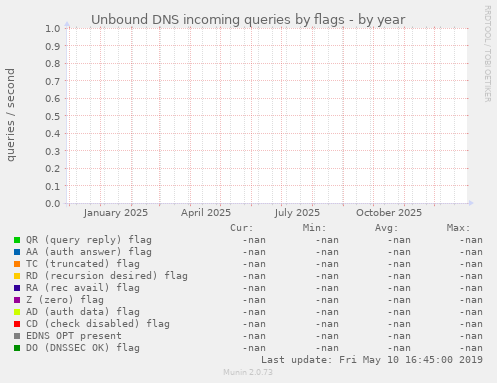Click the blue AA flag color swatch
The height and width of the screenshot is (383, 497).
[17, 252]
